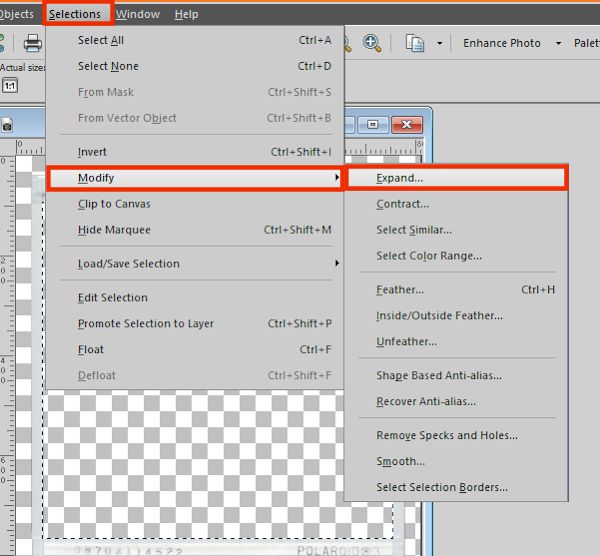This screenshot has height=556, width=600.
Task: Click the document copy icon in toolbar
Action: [x=415, y=43]
